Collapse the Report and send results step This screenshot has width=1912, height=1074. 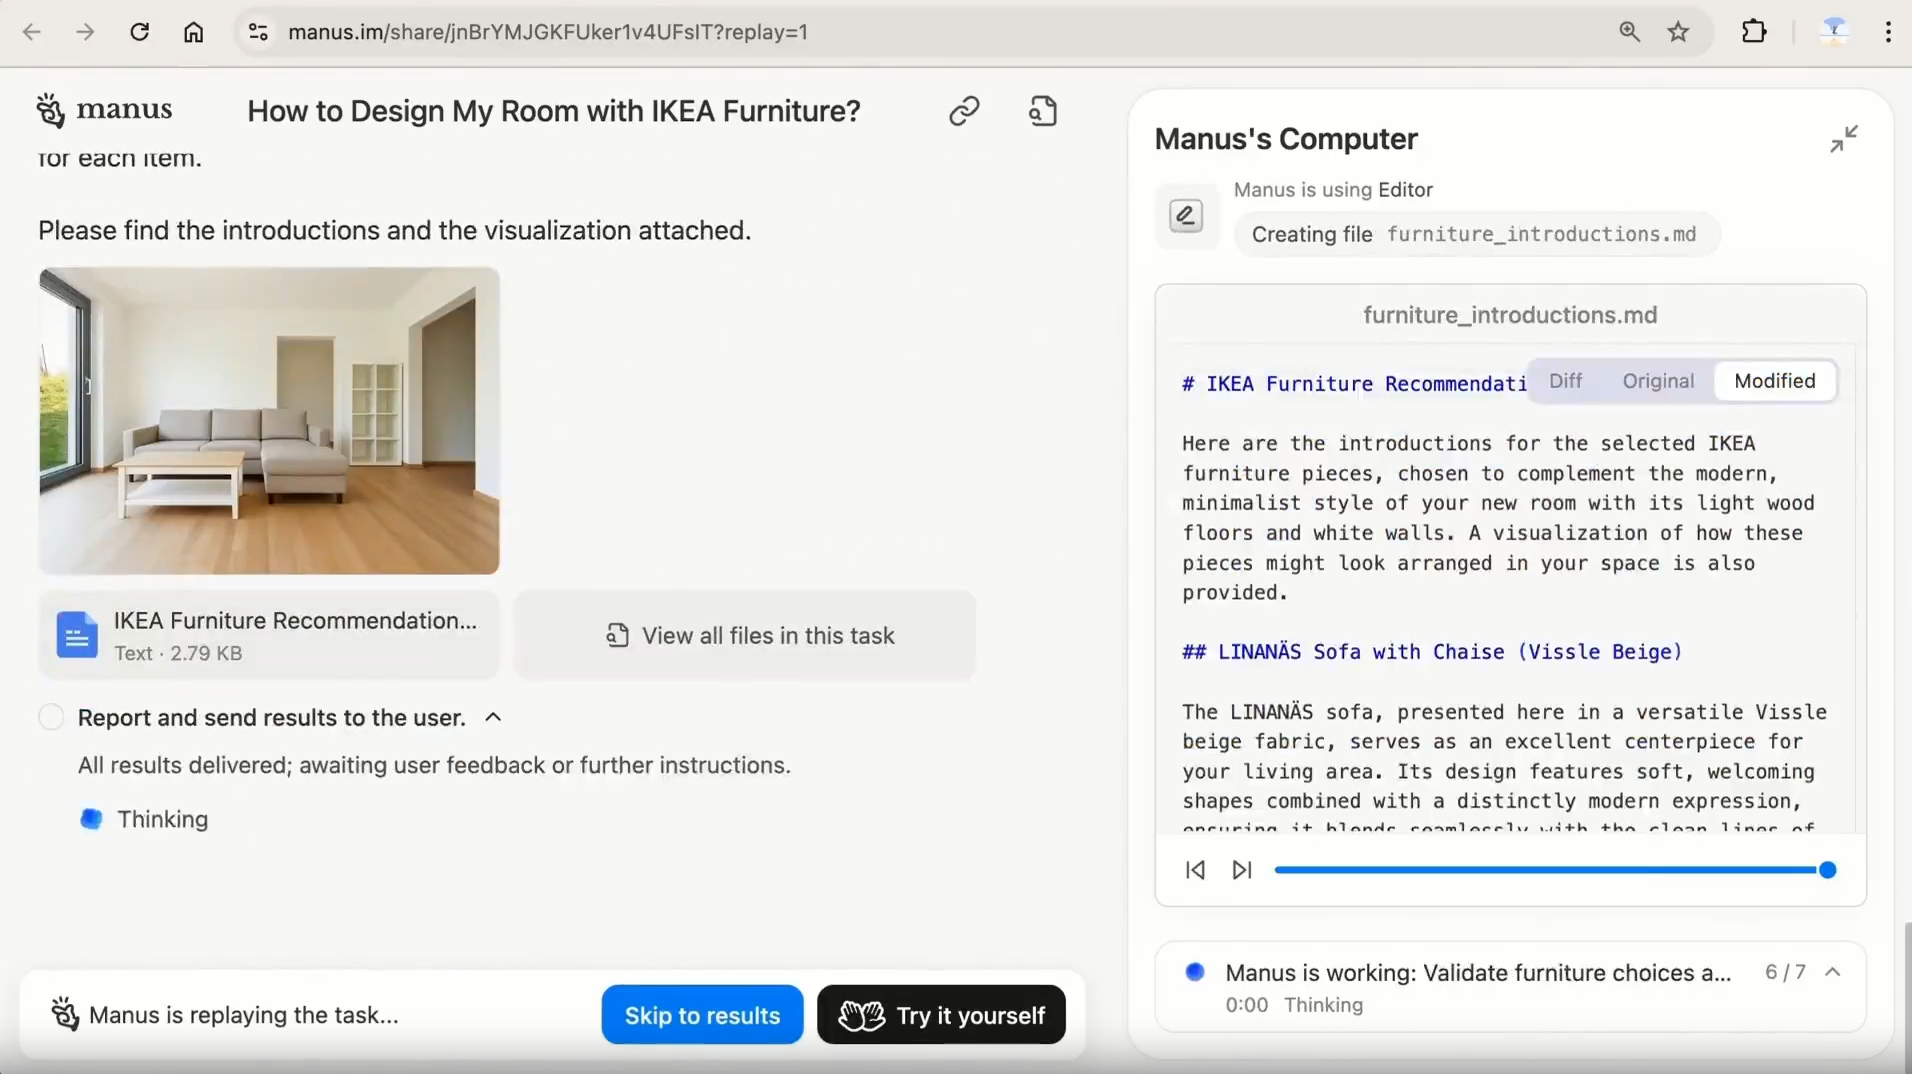493,718
